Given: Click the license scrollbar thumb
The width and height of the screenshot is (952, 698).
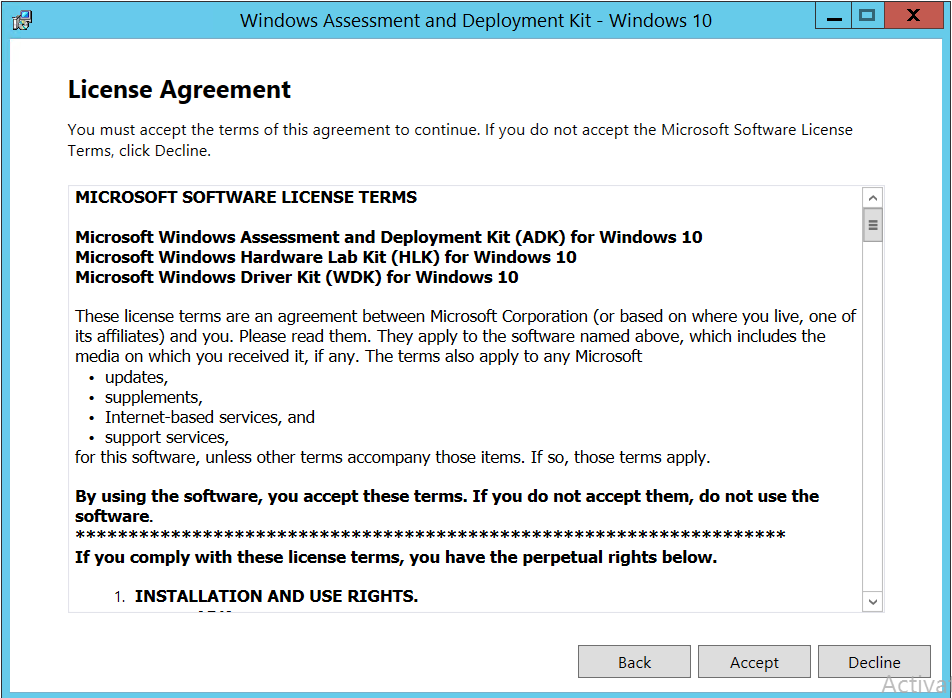Looking at the screenshot, I should tap(873, 226).
